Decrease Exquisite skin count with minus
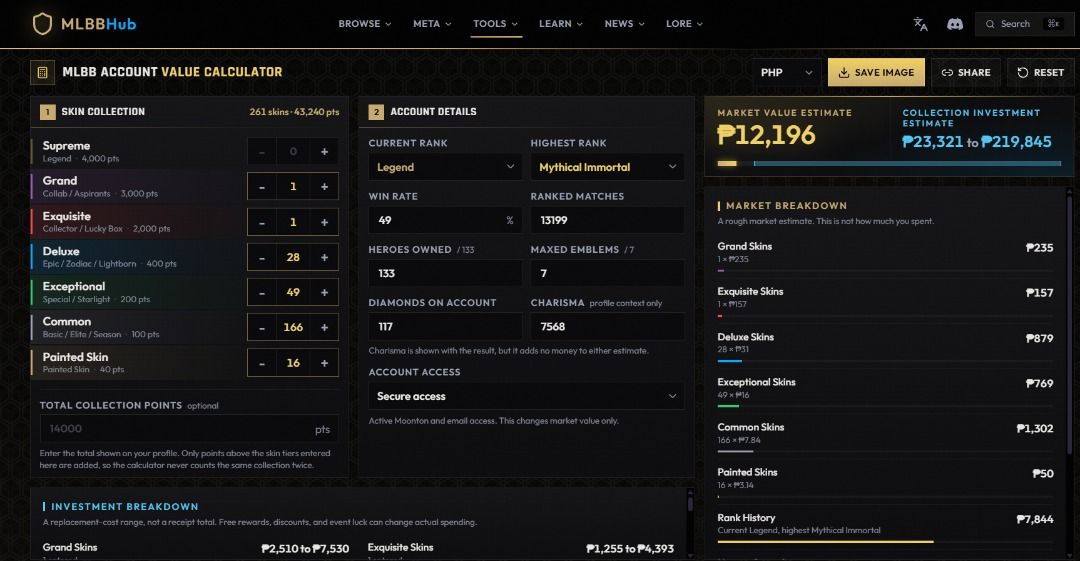The image size is (1080, 561). [262, 223]
